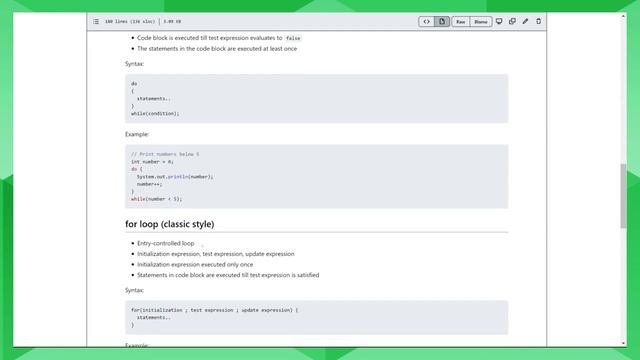This screenshot has height=360, width=640.
Task: Edit this file with pencil icon
Action: pos(525,21)
